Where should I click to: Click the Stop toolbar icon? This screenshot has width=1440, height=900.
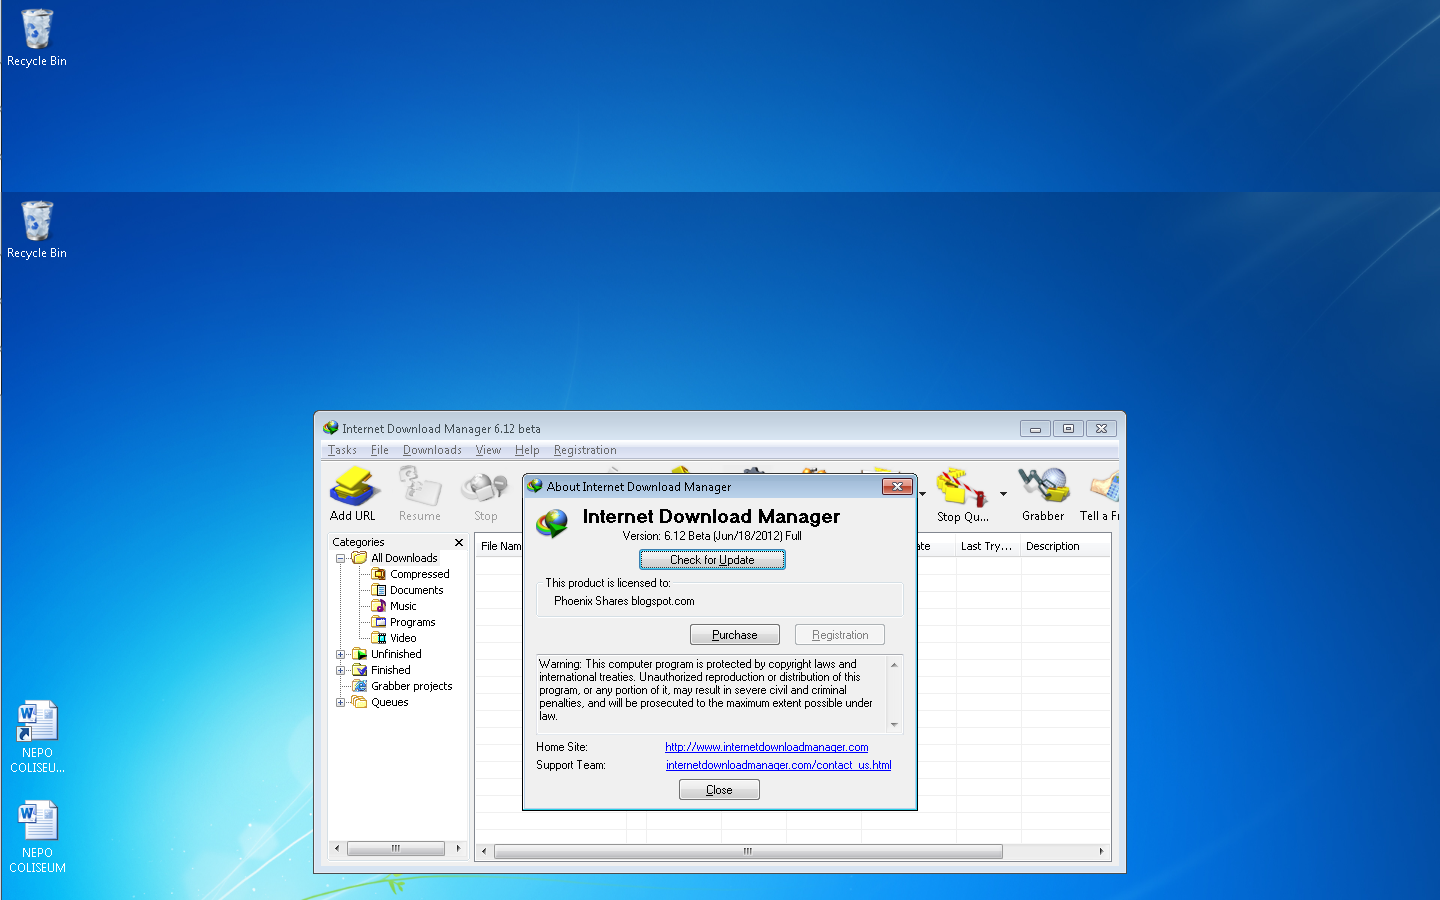[x=485, y=487]
